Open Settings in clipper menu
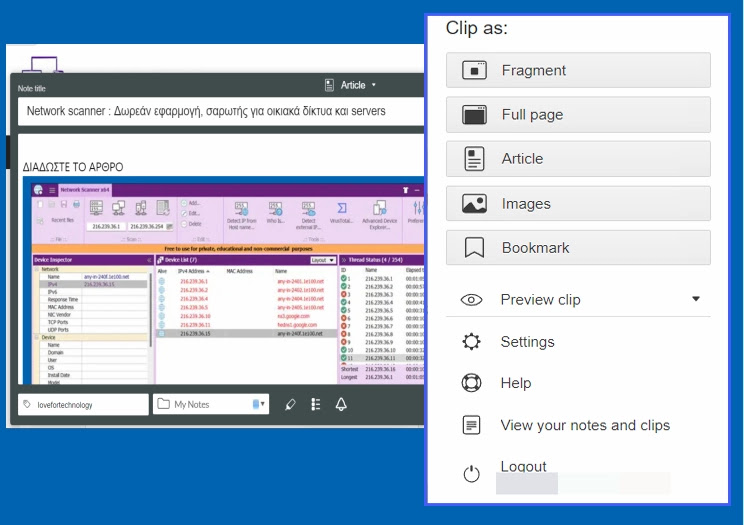Screen dimensions: 744x525 pos(527,342)
